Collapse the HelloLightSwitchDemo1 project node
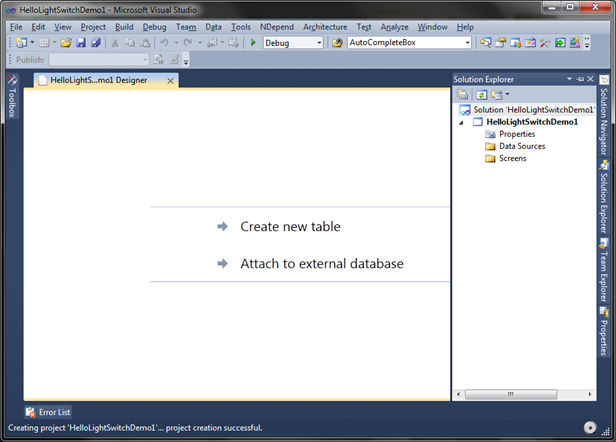 point(462,123)
